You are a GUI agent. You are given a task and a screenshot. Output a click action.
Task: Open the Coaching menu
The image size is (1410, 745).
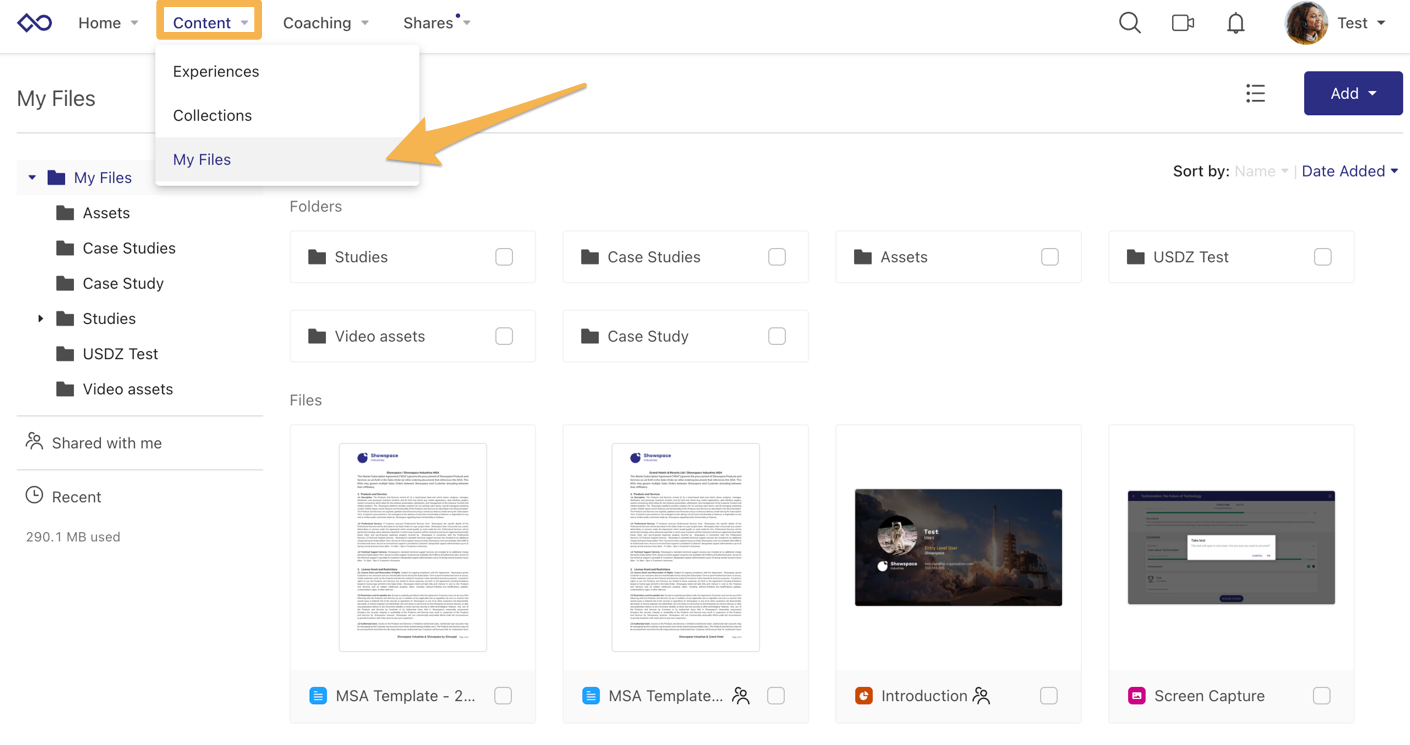point(318,22)
